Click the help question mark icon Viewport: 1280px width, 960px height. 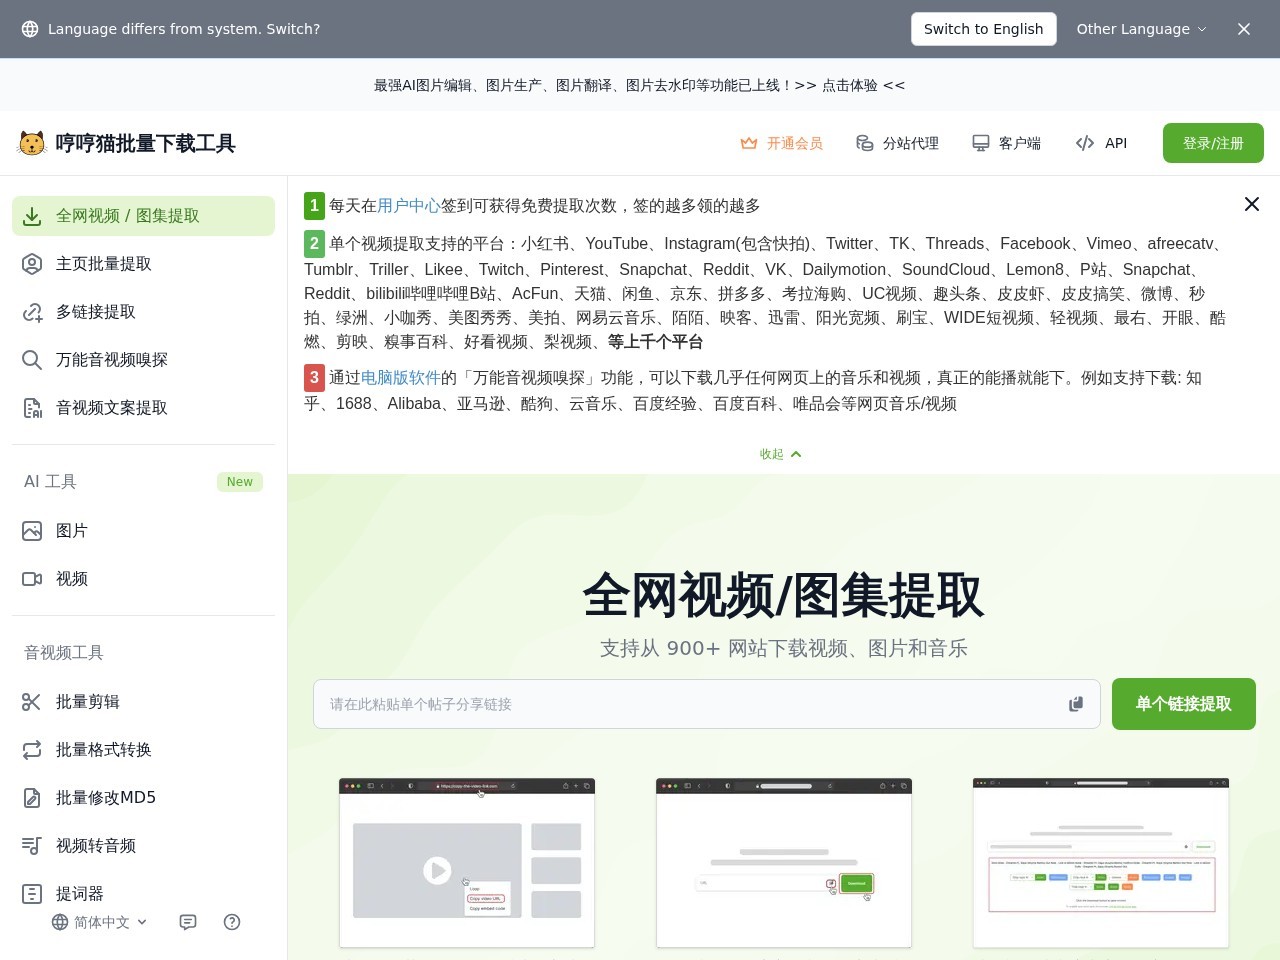point(232,922)
